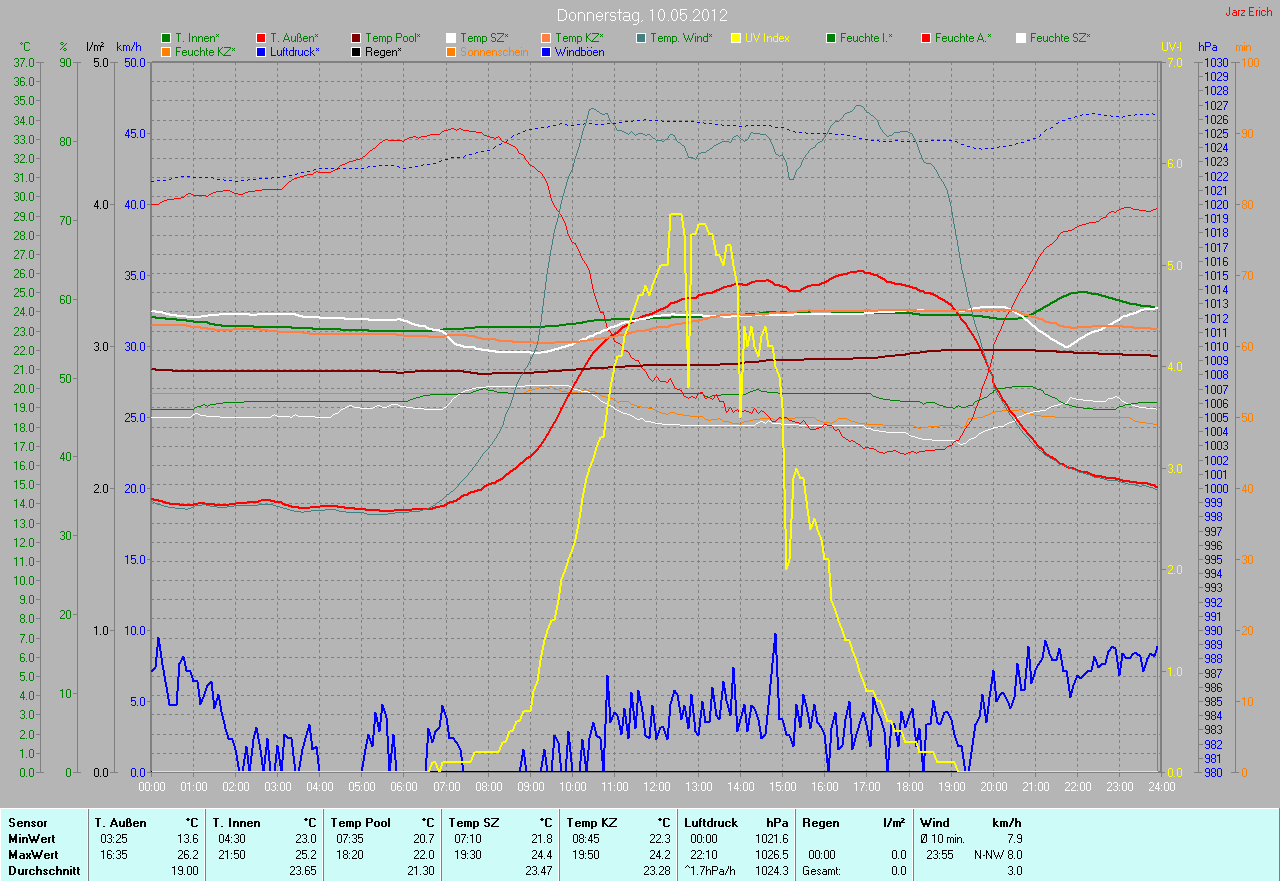Select the 'Temp. Wind*' legend label

coord(681,38)
